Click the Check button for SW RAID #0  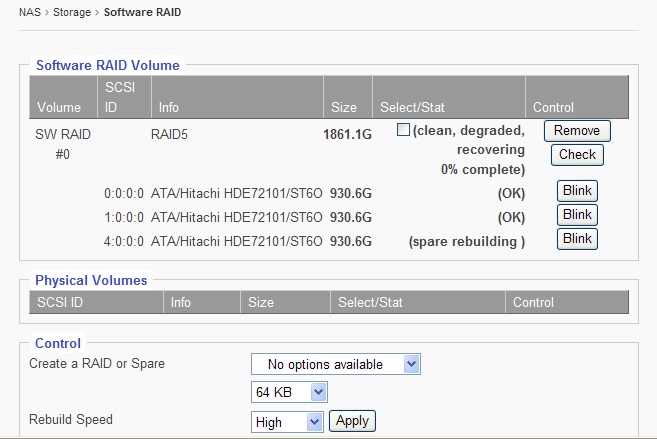[x=577, y=155]
